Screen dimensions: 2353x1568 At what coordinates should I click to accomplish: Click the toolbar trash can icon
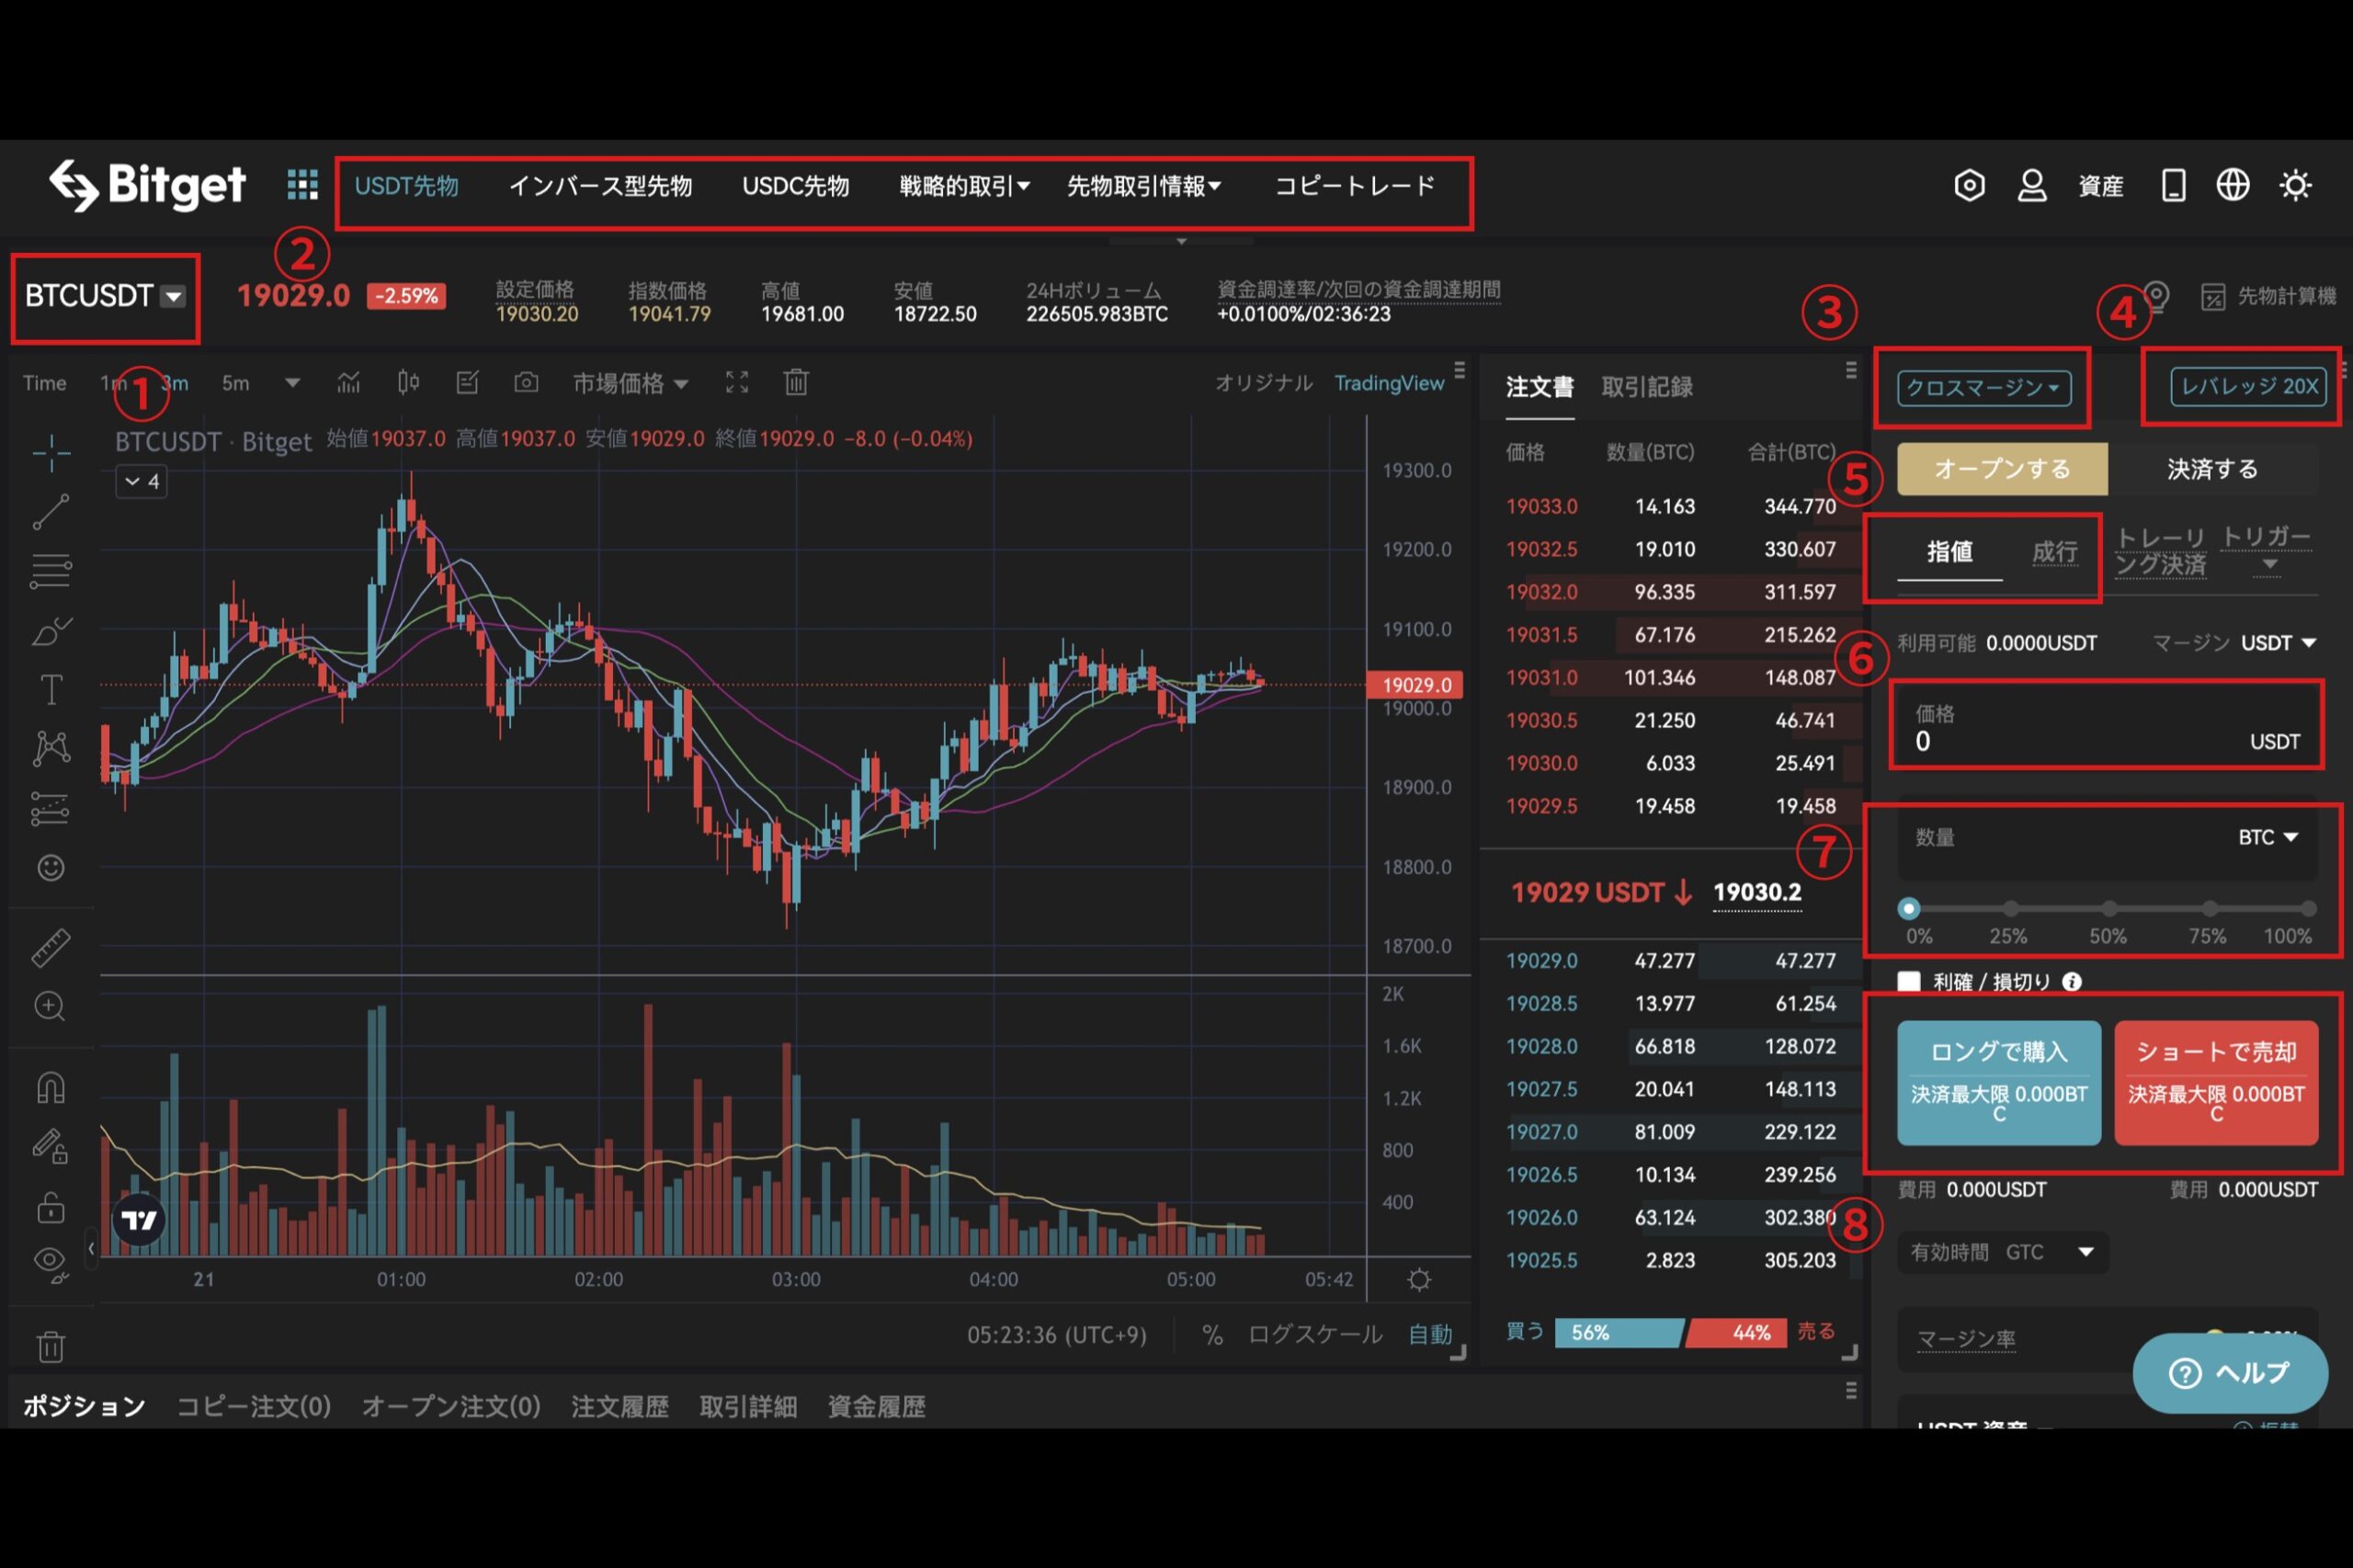click(796, 382)
